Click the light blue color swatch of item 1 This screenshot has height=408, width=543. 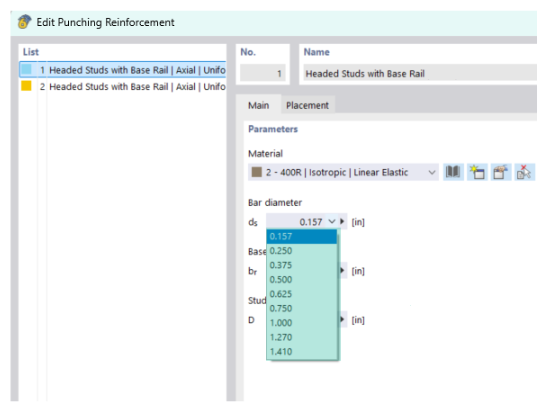point(26,70)
